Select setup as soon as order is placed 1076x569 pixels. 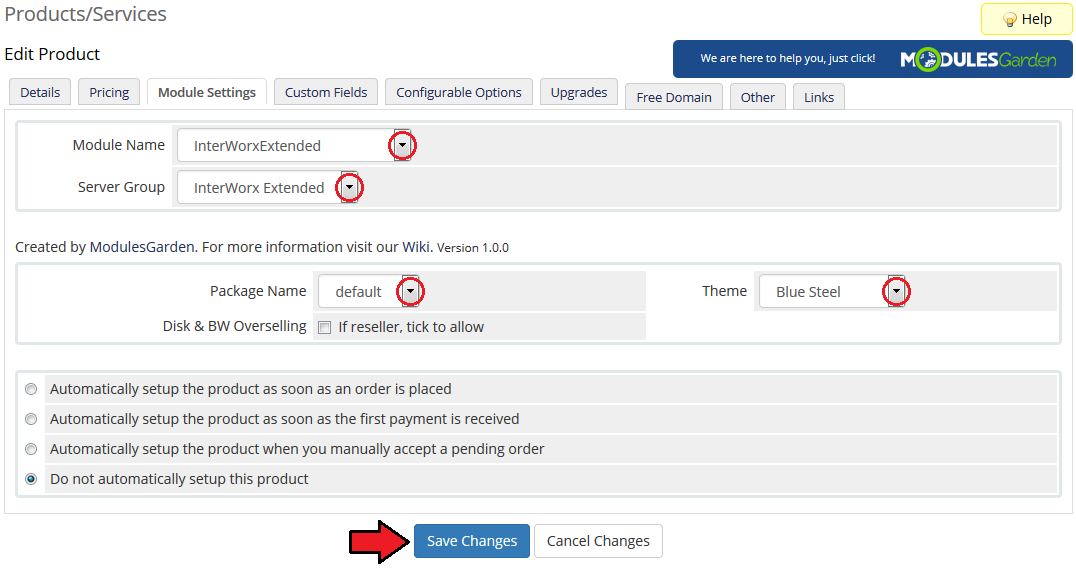[31, 389]
